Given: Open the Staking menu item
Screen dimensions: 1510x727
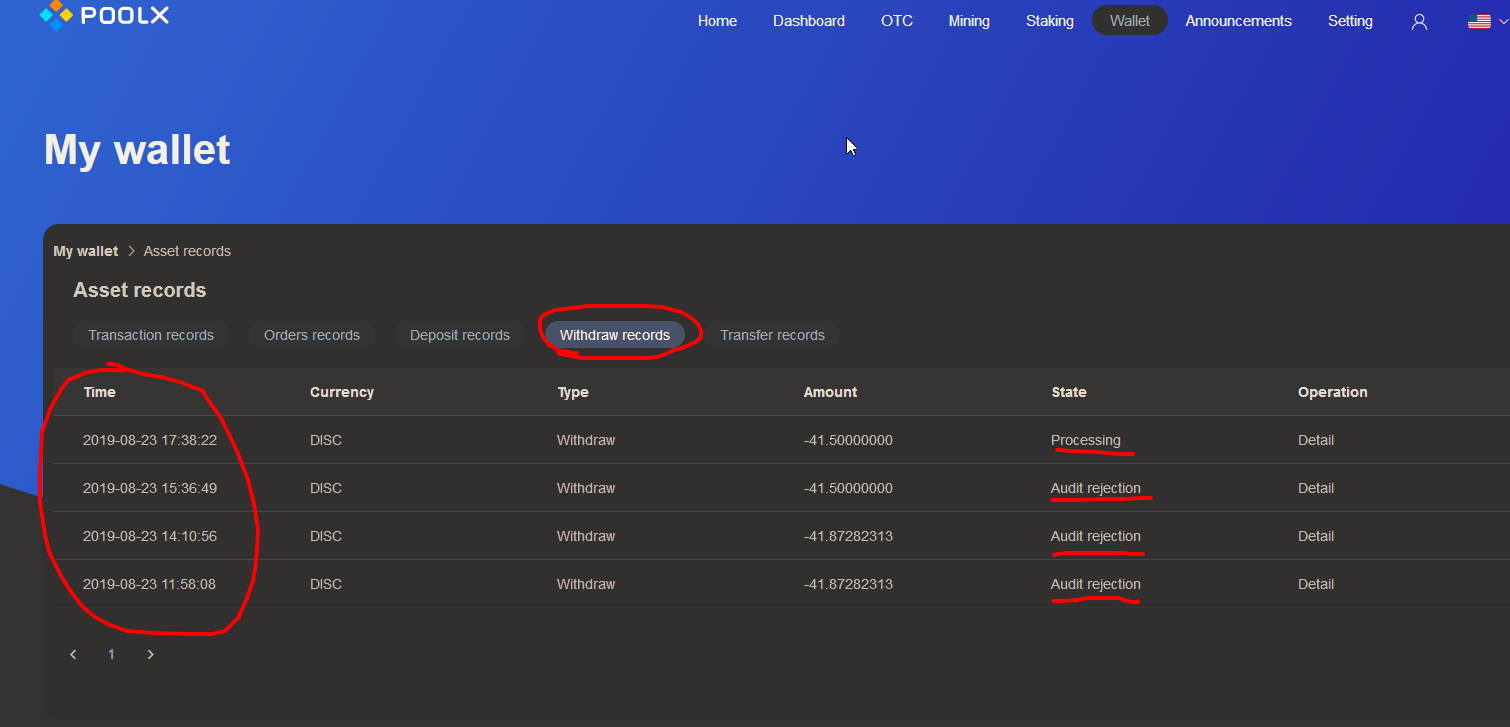Looking at the screenshot, I should 1050,21.
